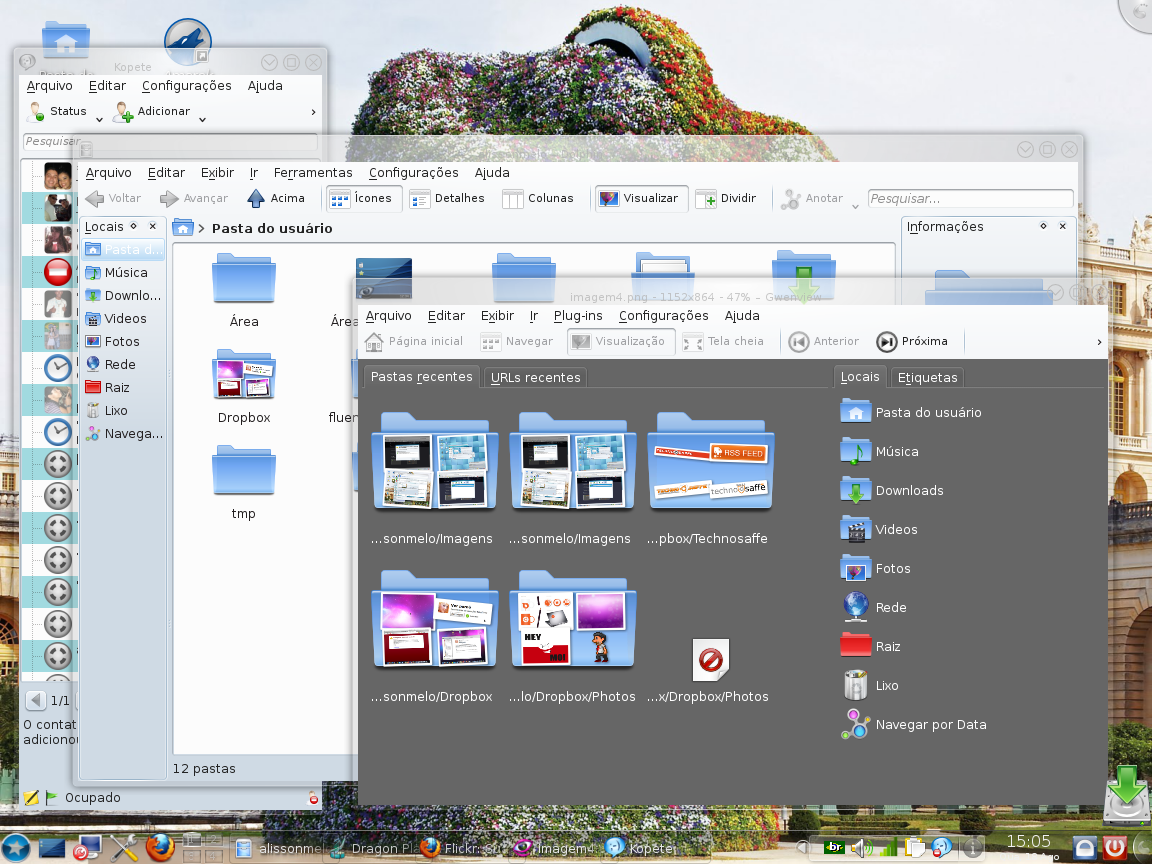Select the Ícones view mode

[x=364, y=198]
